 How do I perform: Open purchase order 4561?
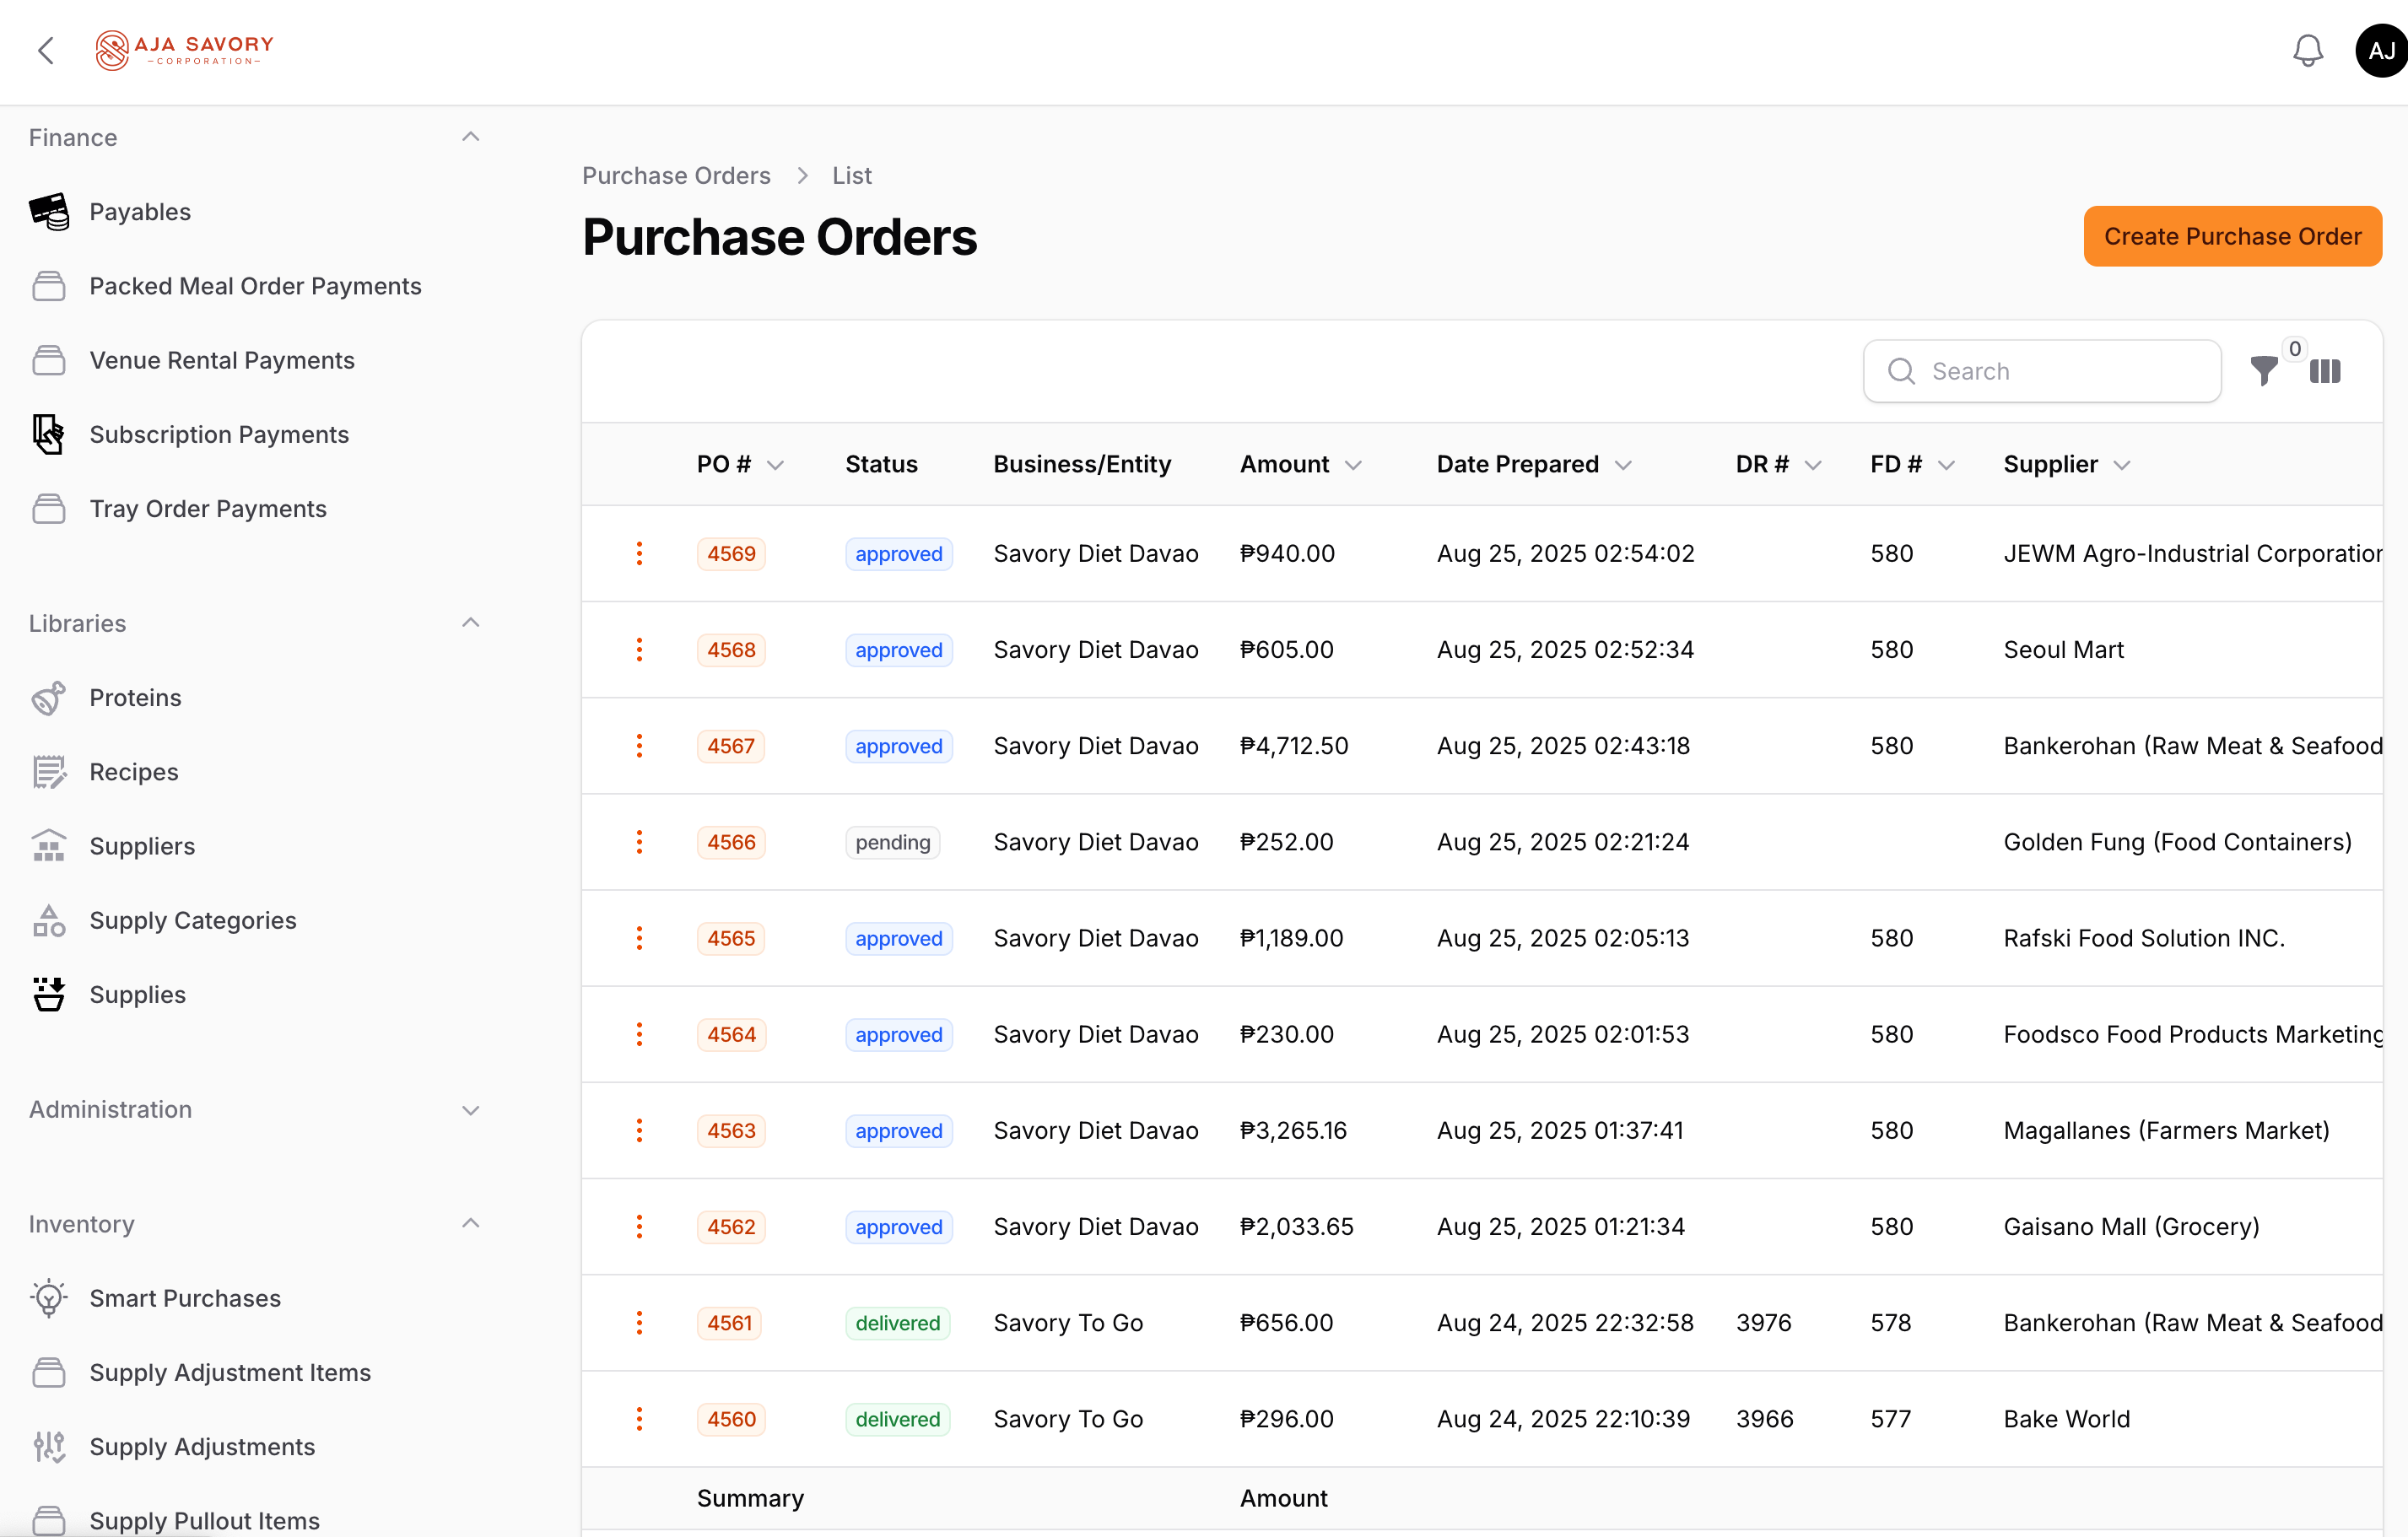point(729,1322)
